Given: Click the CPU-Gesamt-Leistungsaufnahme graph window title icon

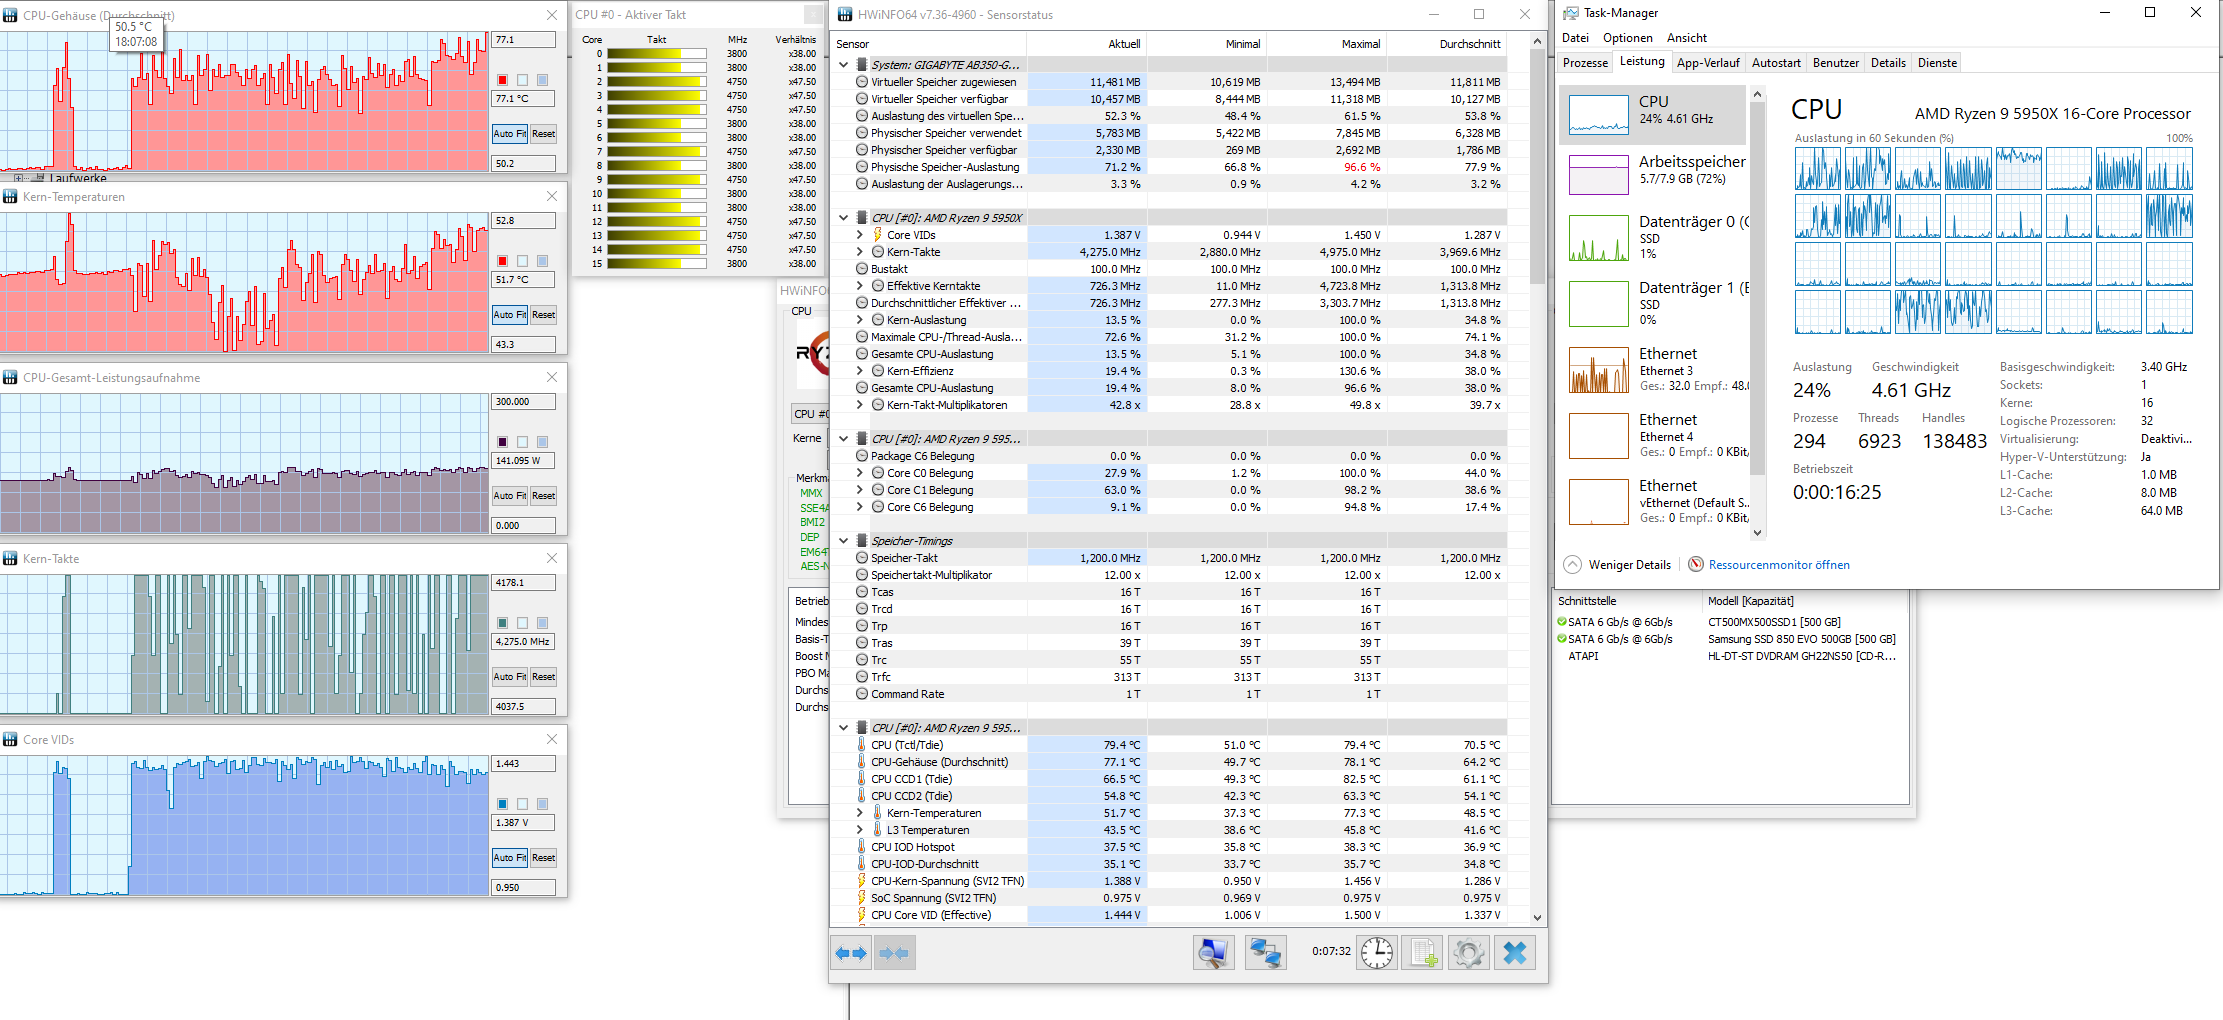Looking at the screenshot, I should (x=10, y=378).
